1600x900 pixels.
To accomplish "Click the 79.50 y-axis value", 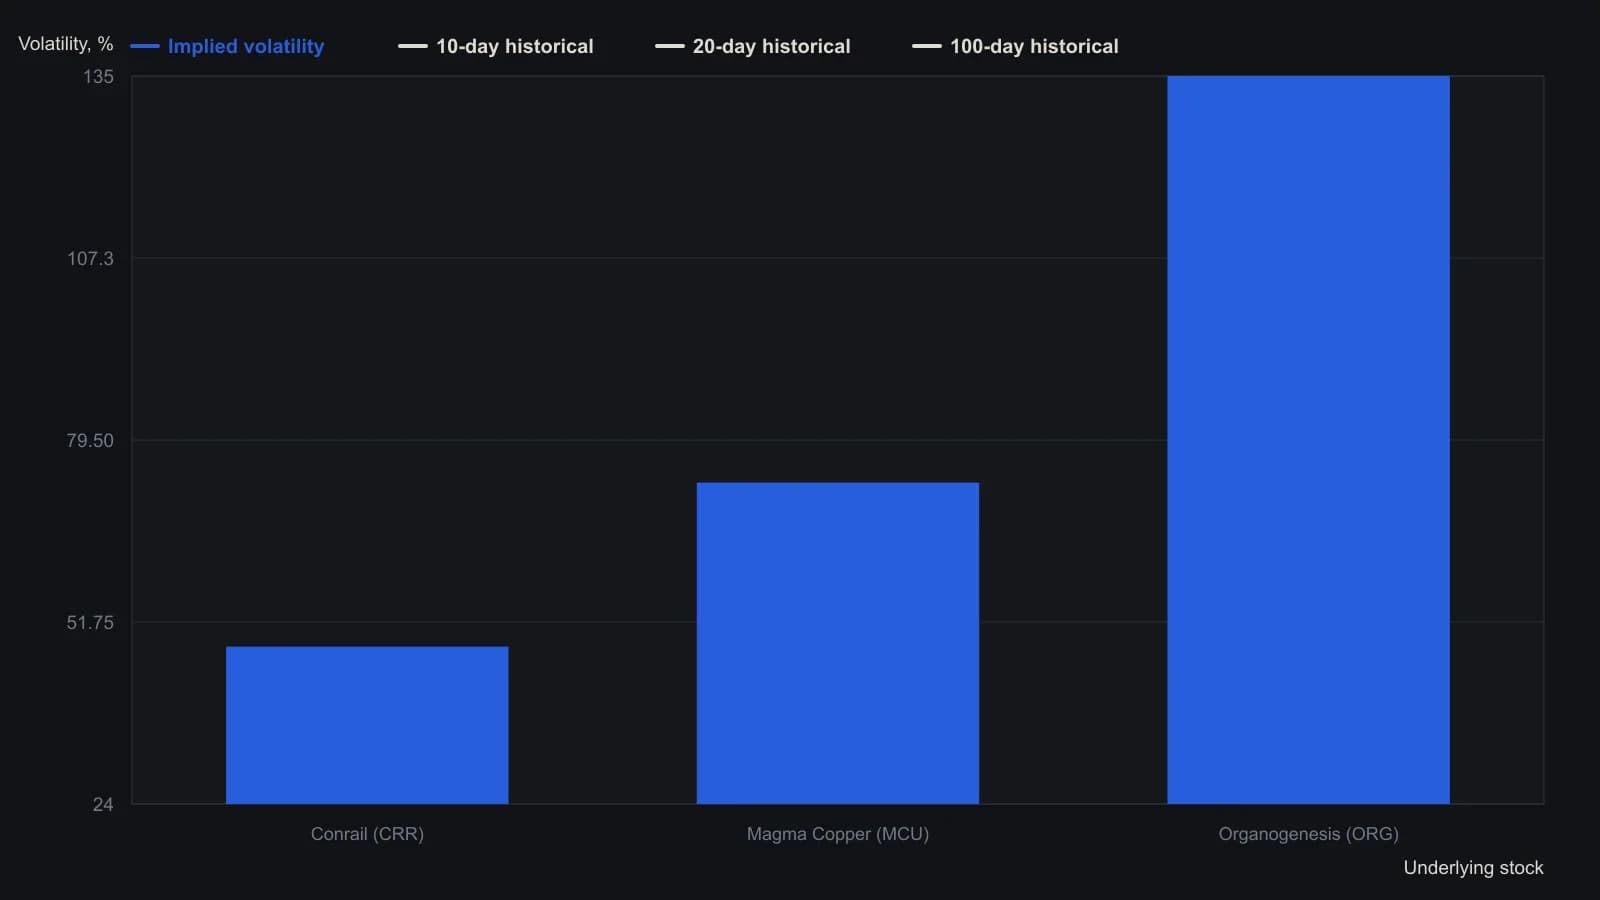I will (x=90, y=441).
